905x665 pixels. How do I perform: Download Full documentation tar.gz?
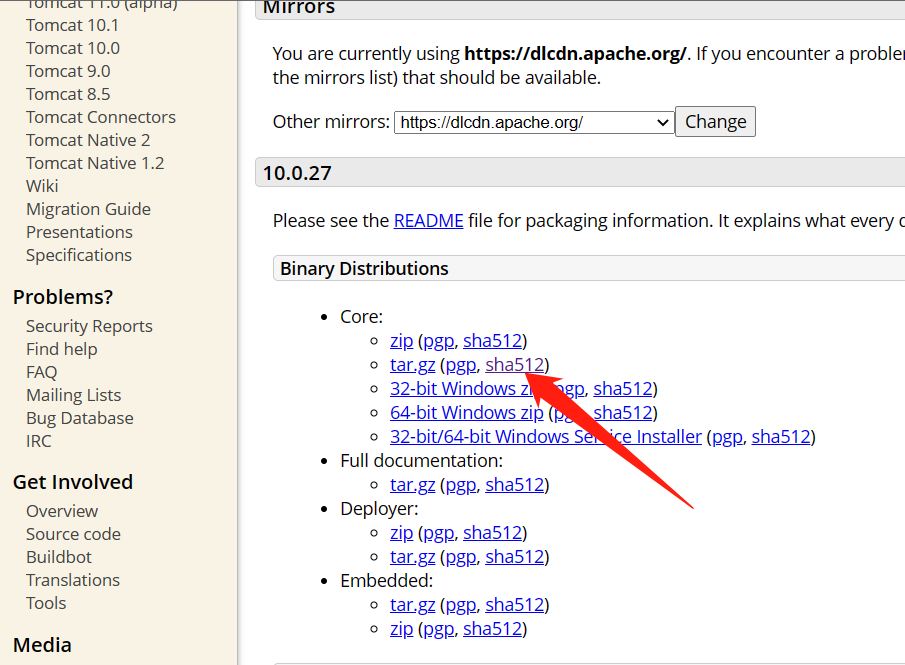(x=413, y=485)
